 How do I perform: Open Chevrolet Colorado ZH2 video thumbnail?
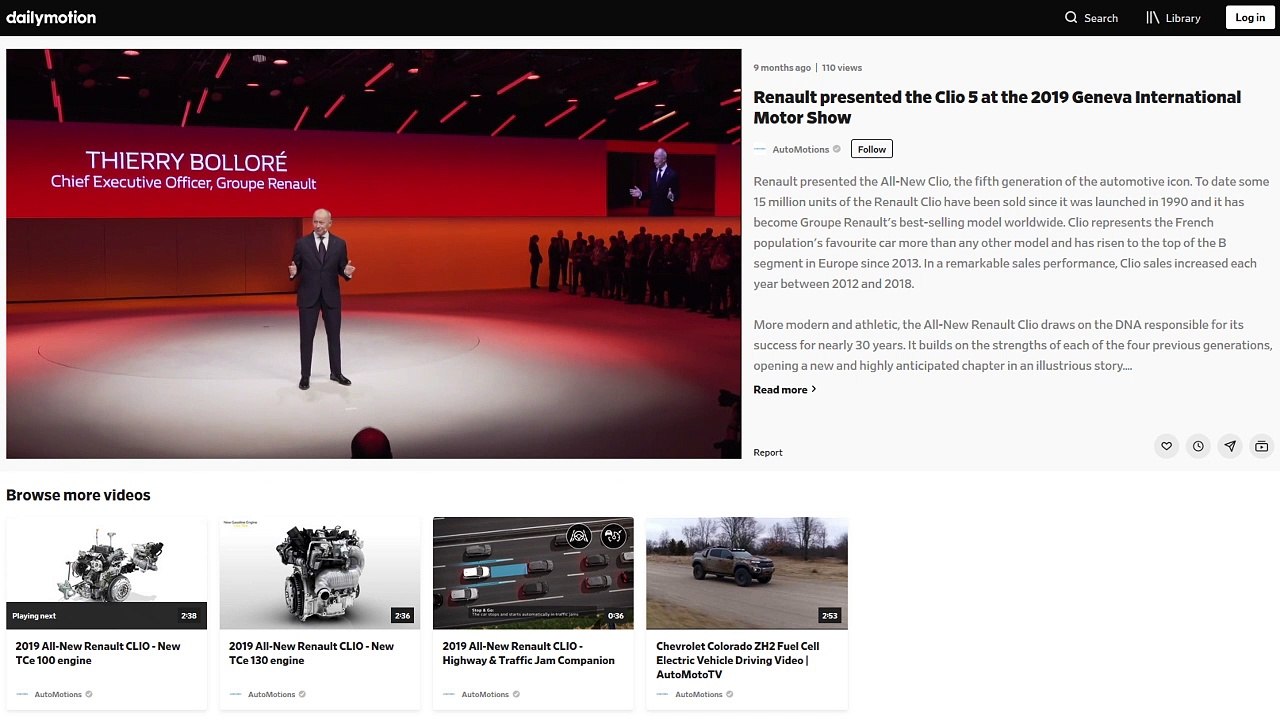pos(747,573)
